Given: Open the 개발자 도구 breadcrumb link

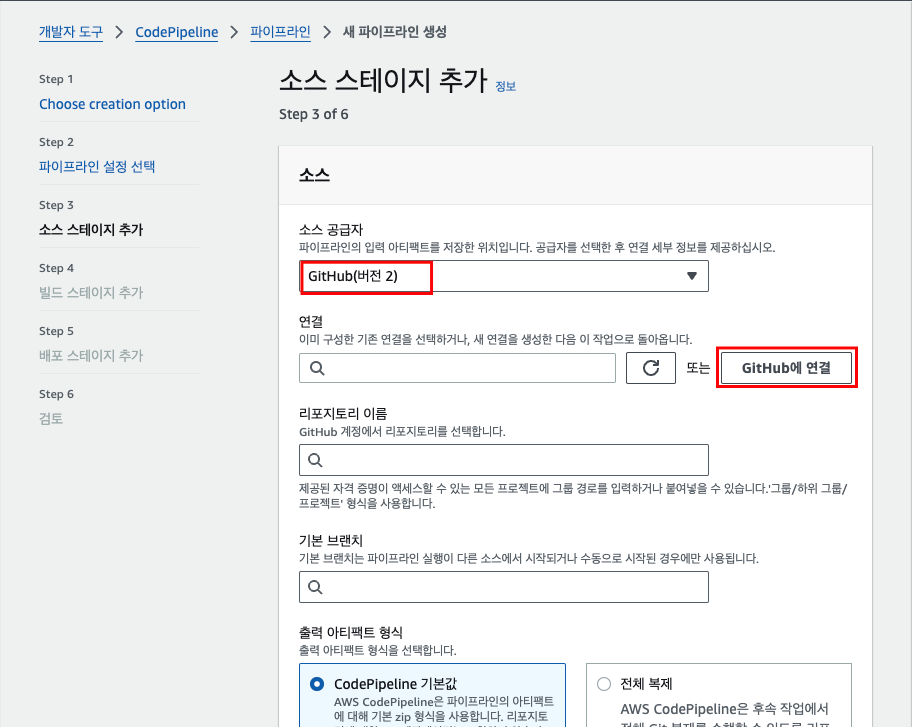Looking at the screenshot, I should 71,32.
